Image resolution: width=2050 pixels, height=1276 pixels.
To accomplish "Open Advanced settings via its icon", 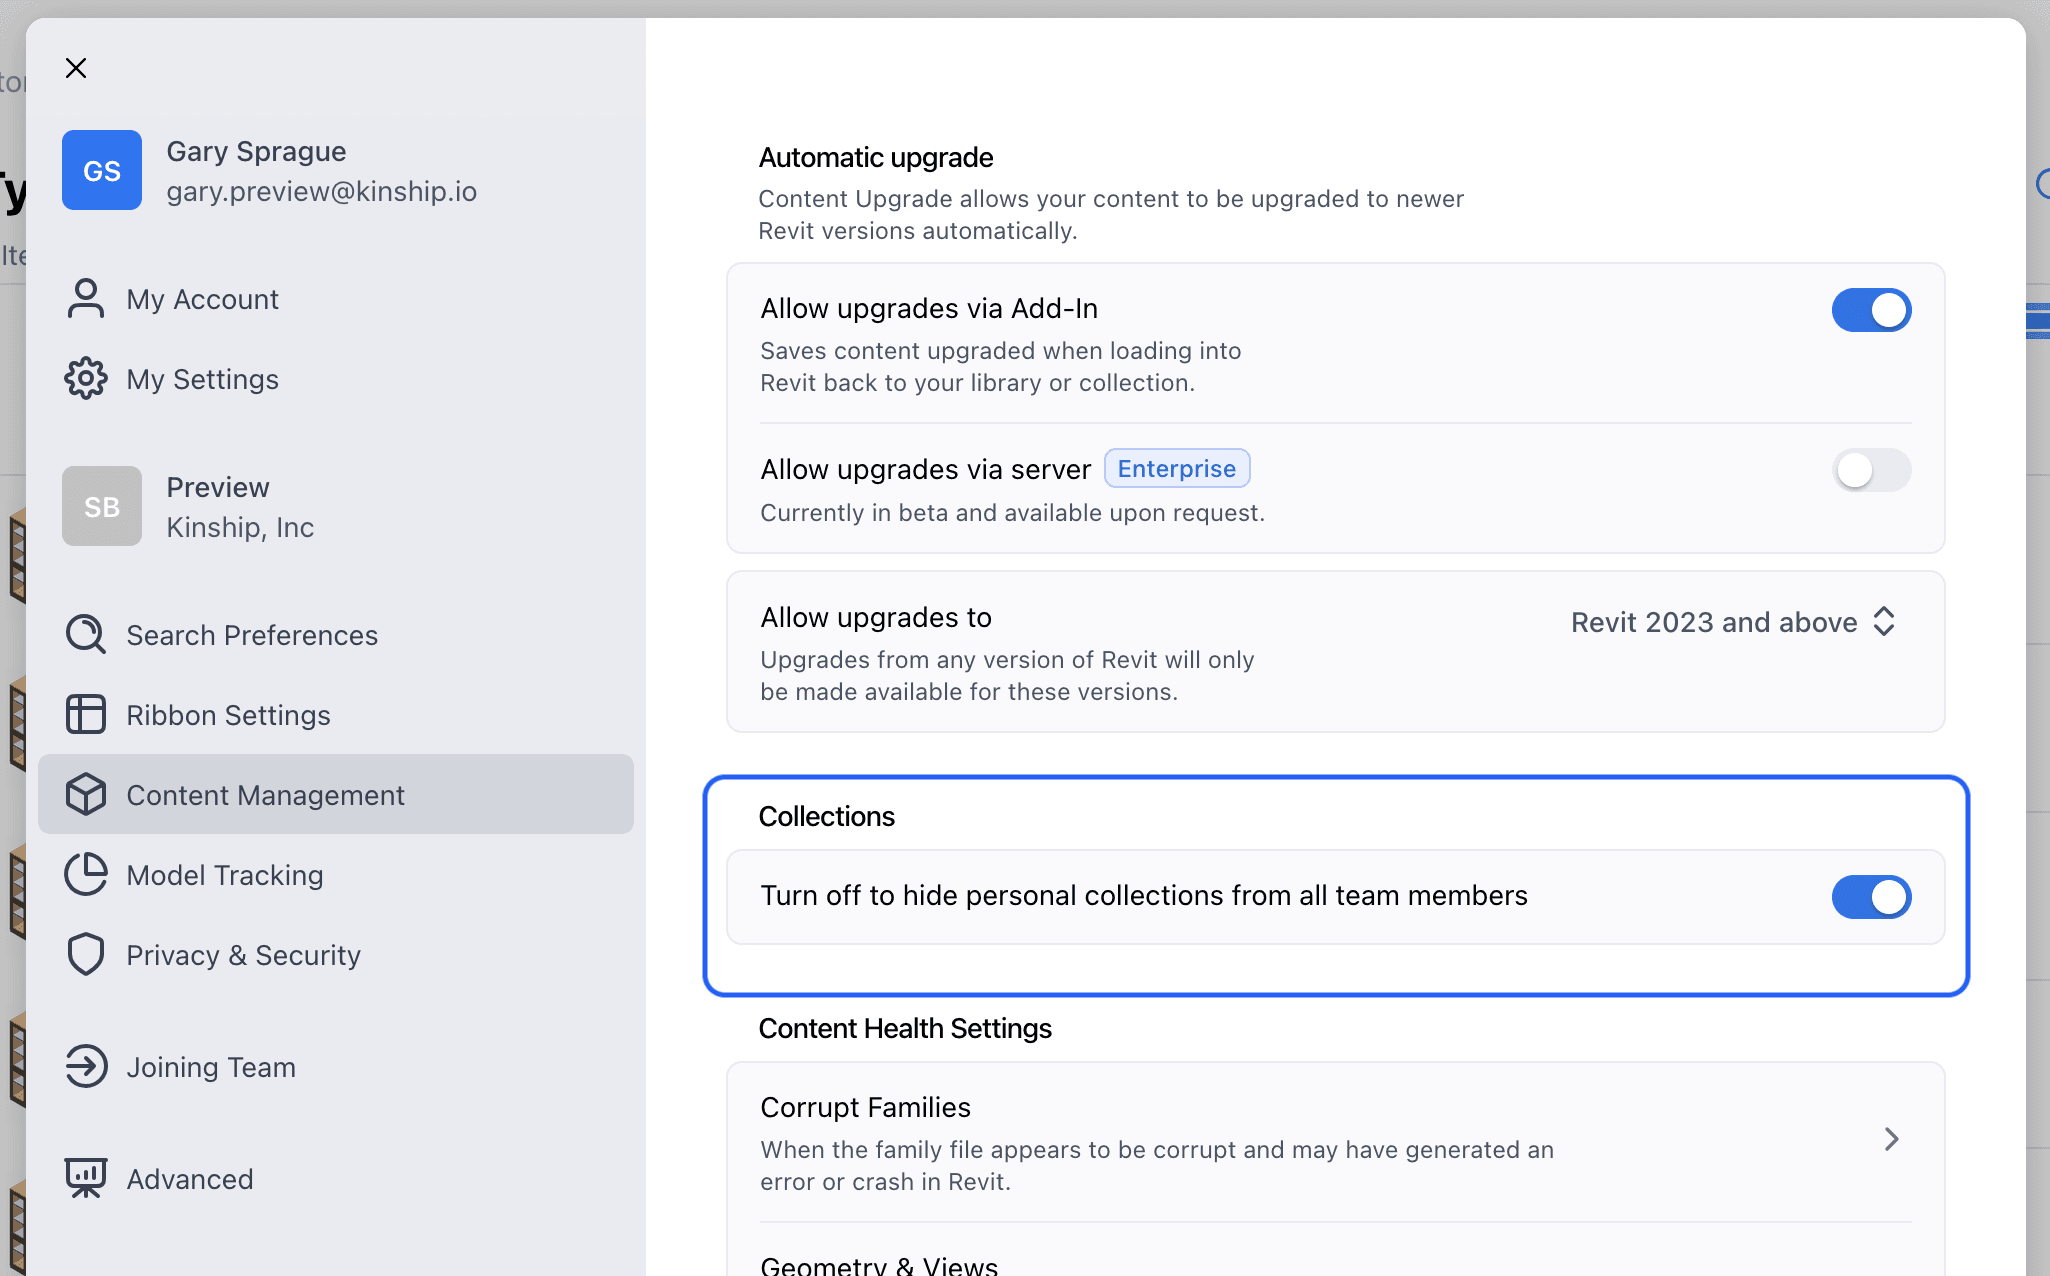I will 86,1178.
